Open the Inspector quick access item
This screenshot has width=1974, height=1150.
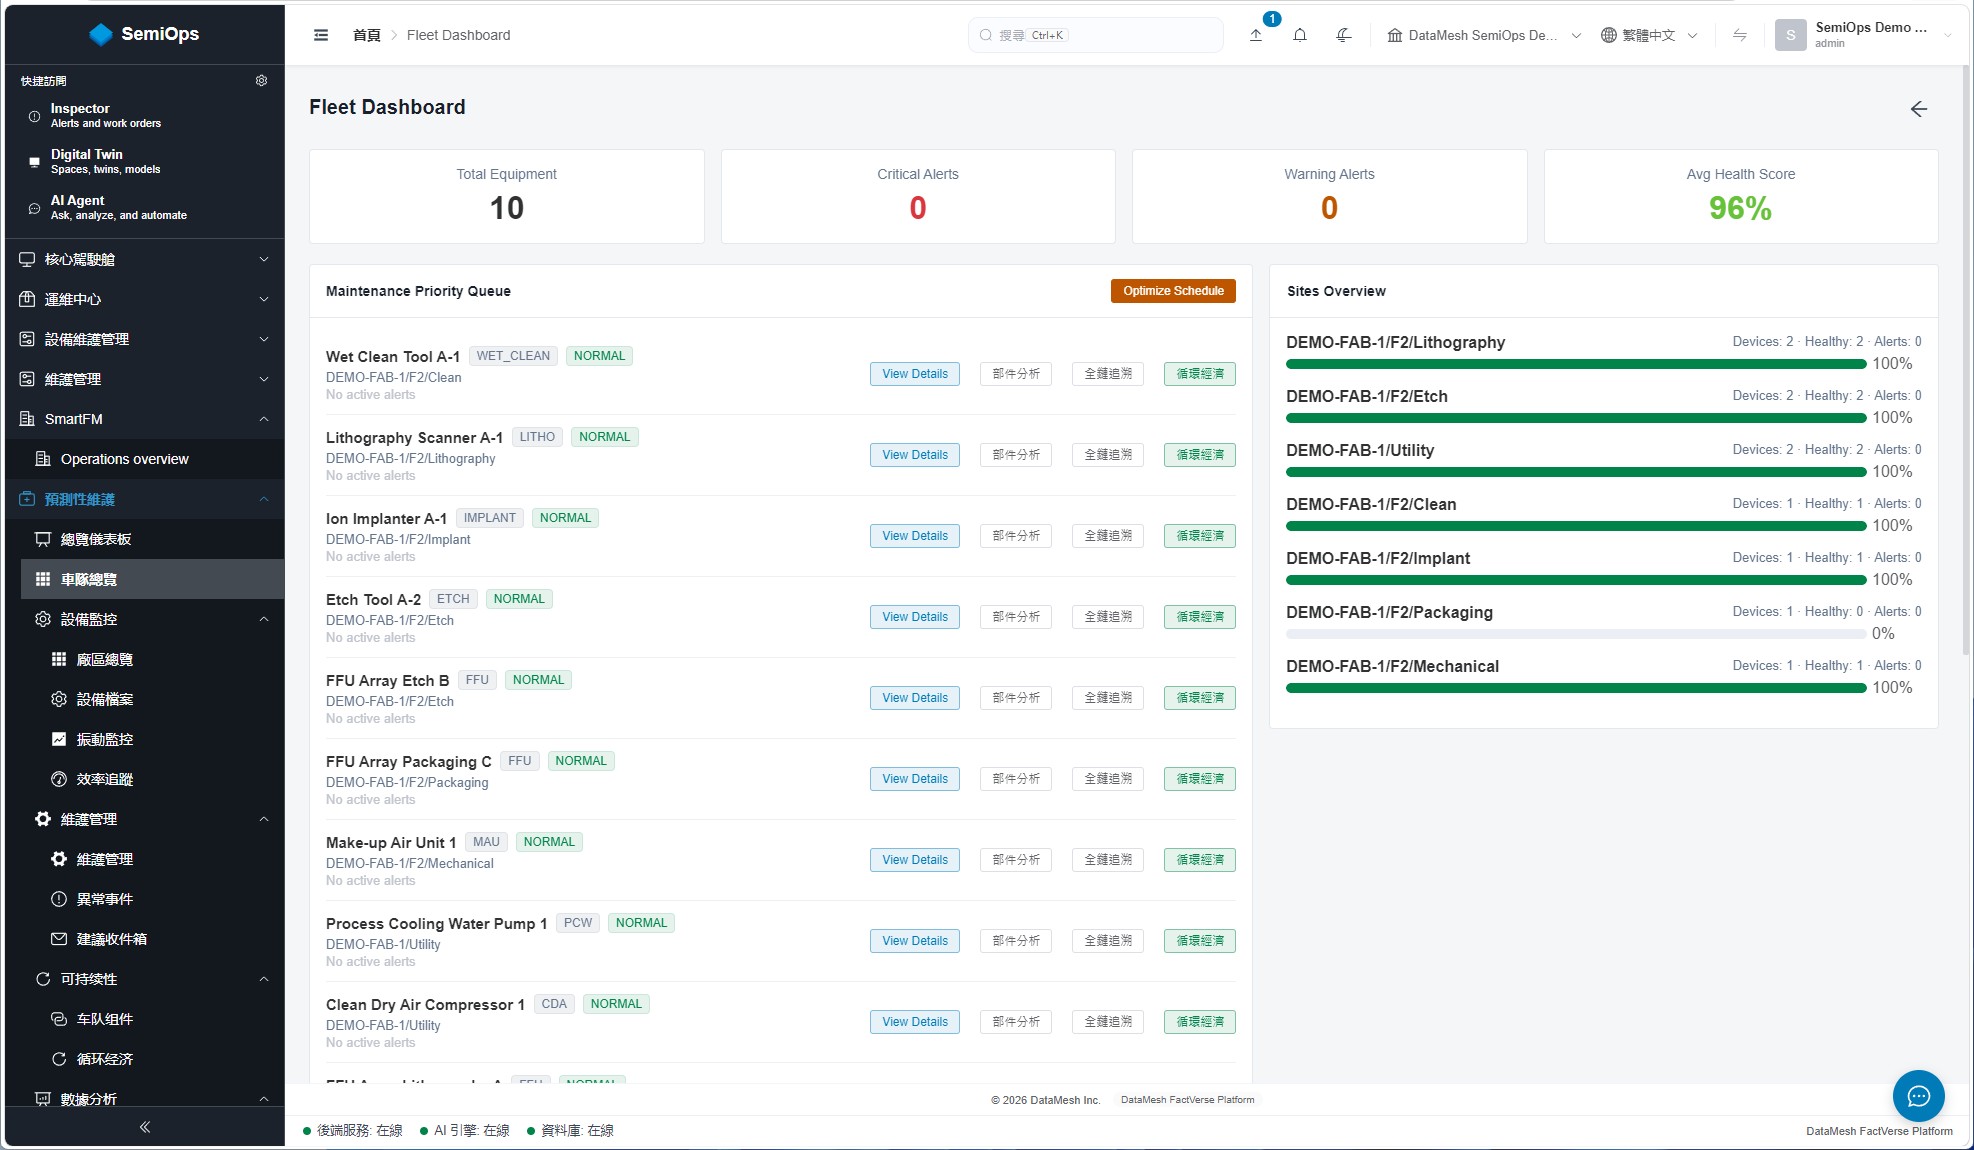[x=145, y=115]
